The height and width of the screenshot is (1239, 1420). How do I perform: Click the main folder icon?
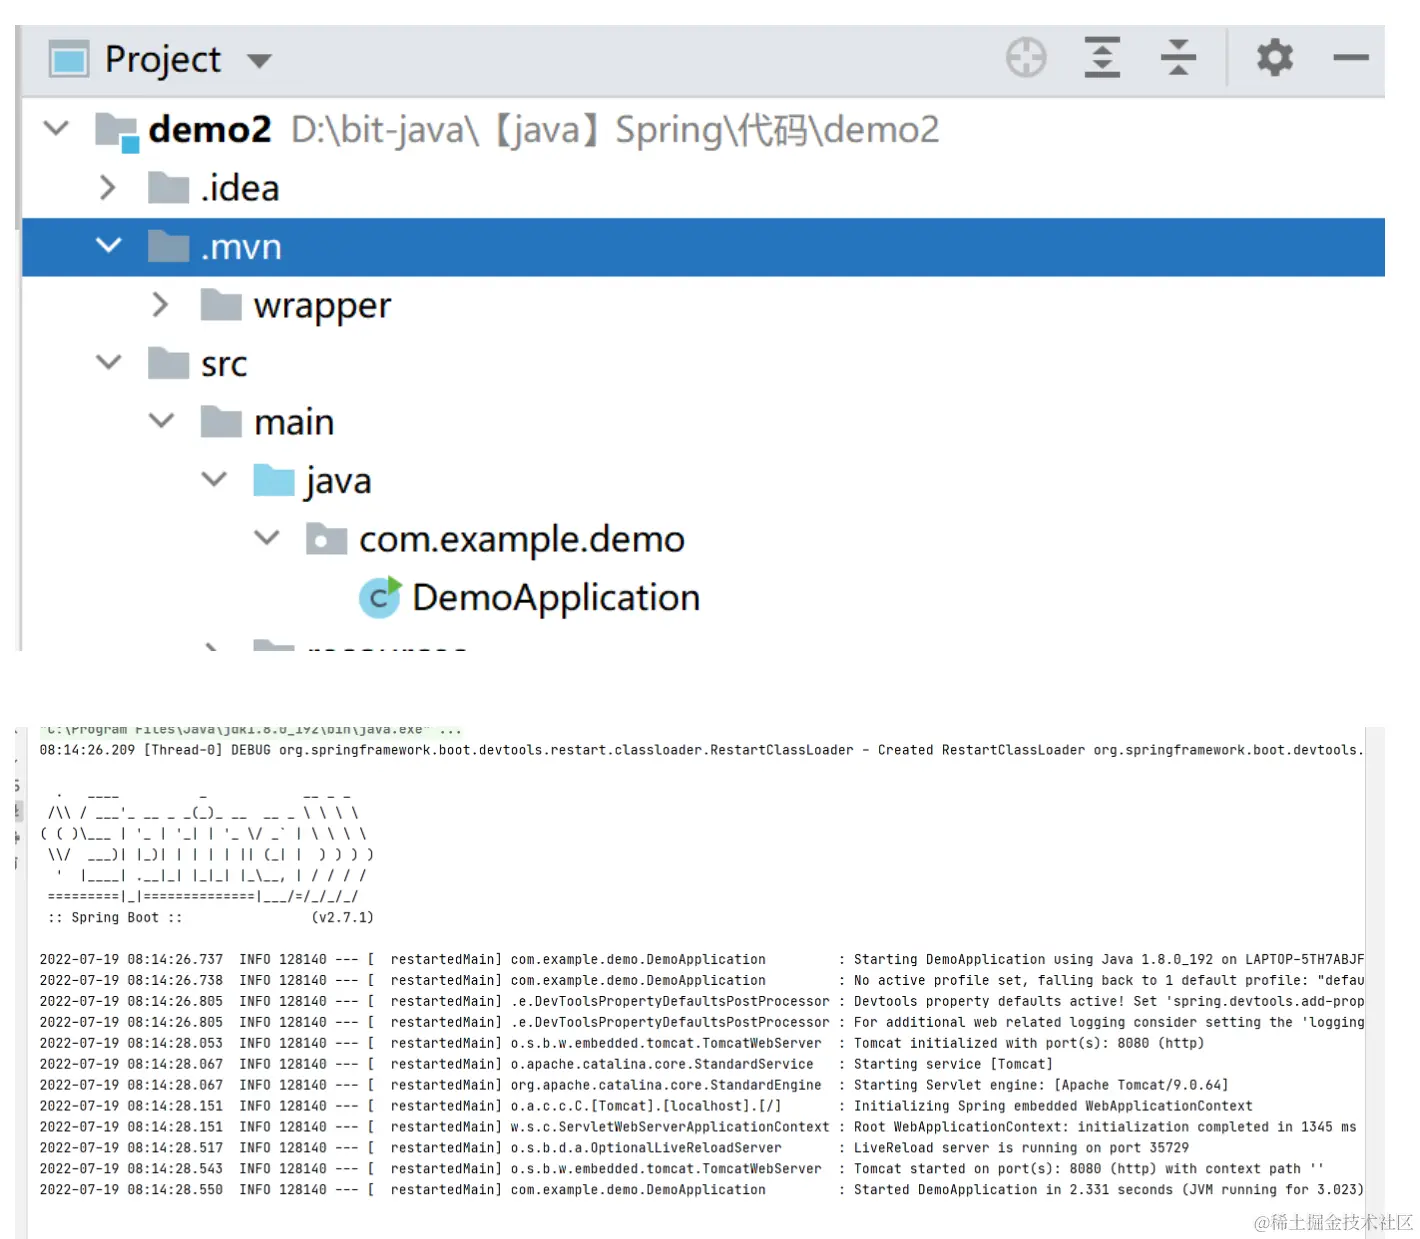tap(221, 421)
